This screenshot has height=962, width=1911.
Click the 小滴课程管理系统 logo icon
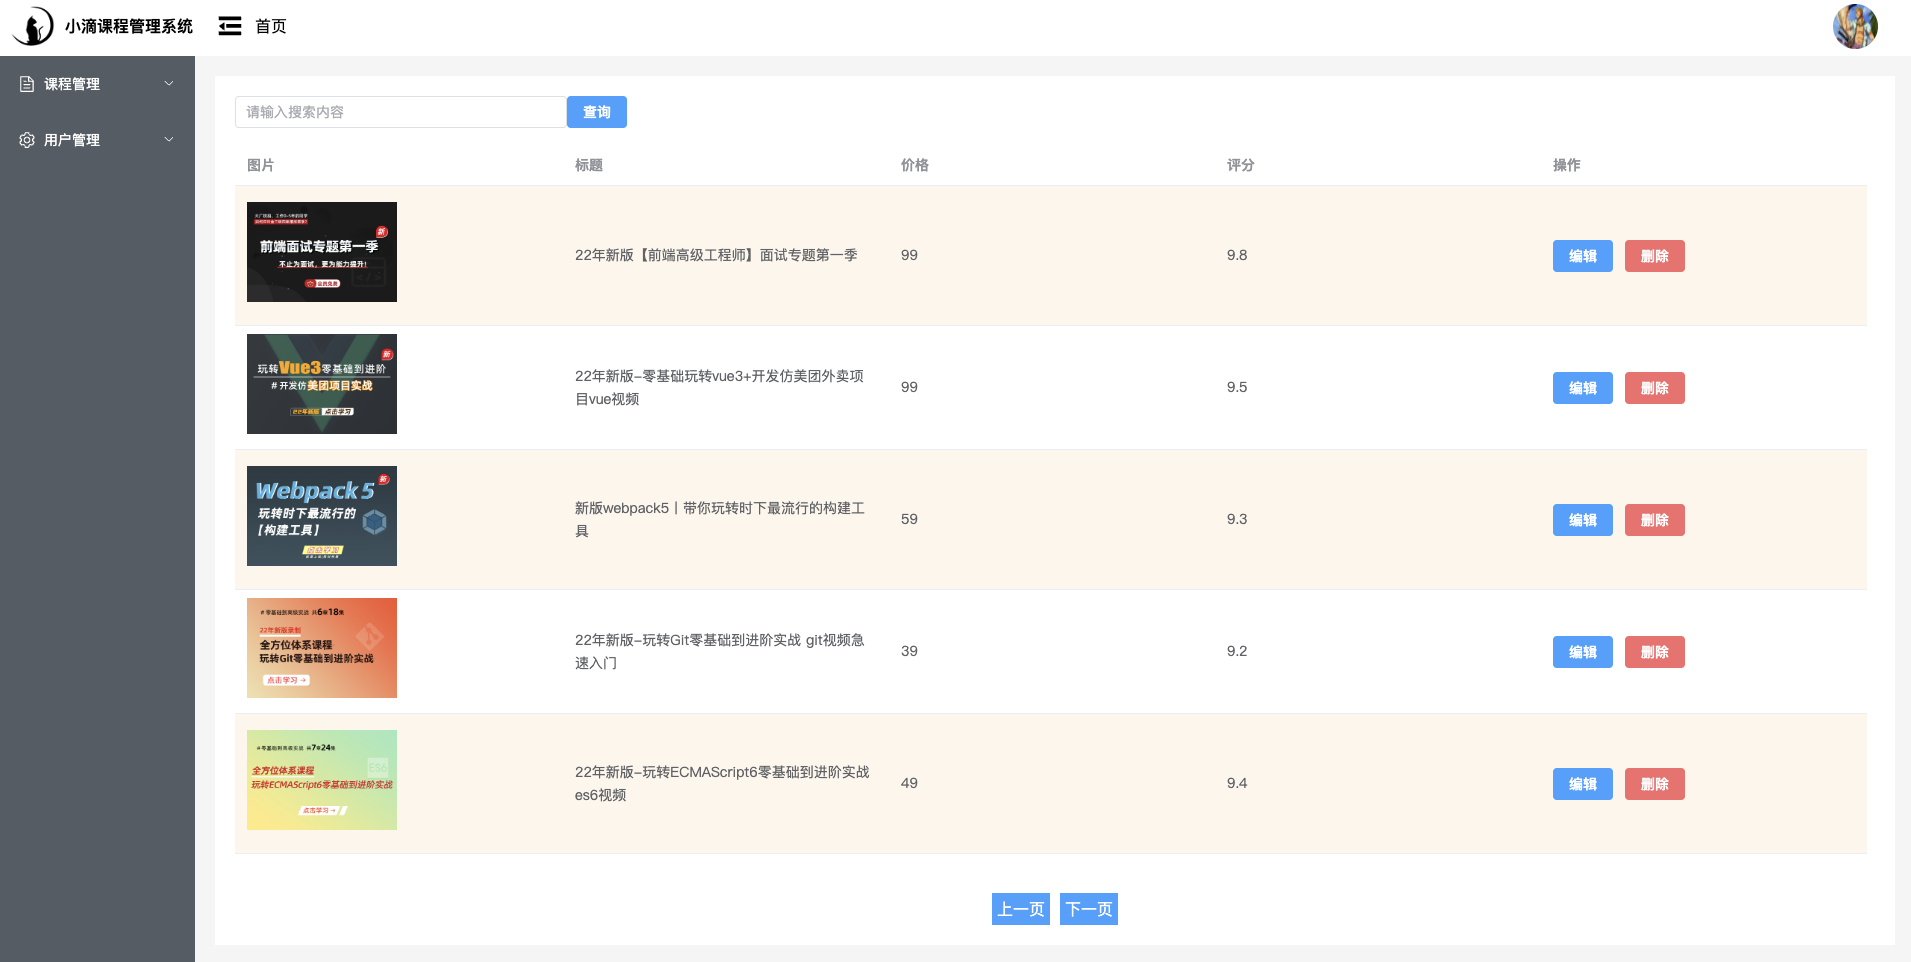33,26
